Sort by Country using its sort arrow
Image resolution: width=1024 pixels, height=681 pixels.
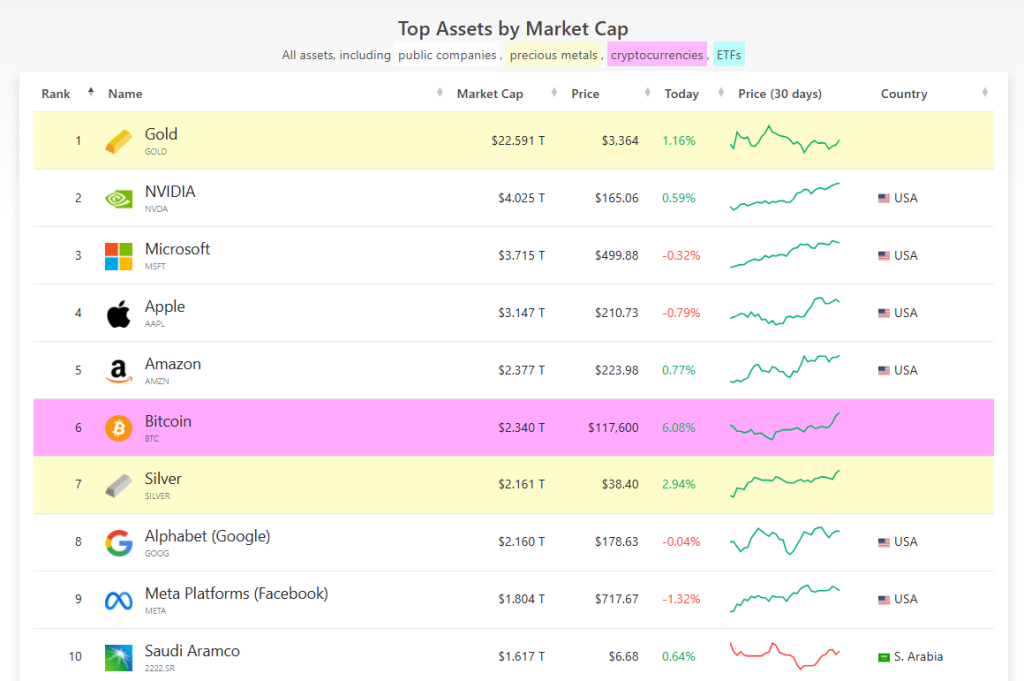pos(985,92)
